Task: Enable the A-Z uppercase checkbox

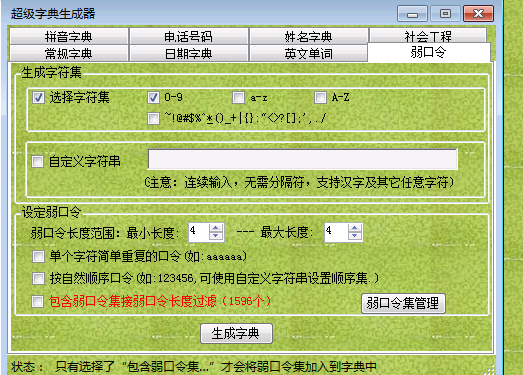Action: (x=321, y=97)
